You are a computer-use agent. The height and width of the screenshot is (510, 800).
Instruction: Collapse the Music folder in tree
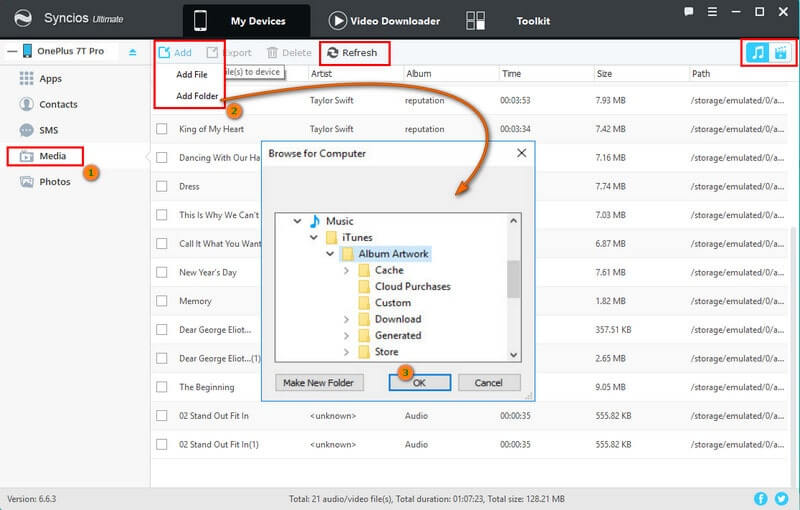297,221
